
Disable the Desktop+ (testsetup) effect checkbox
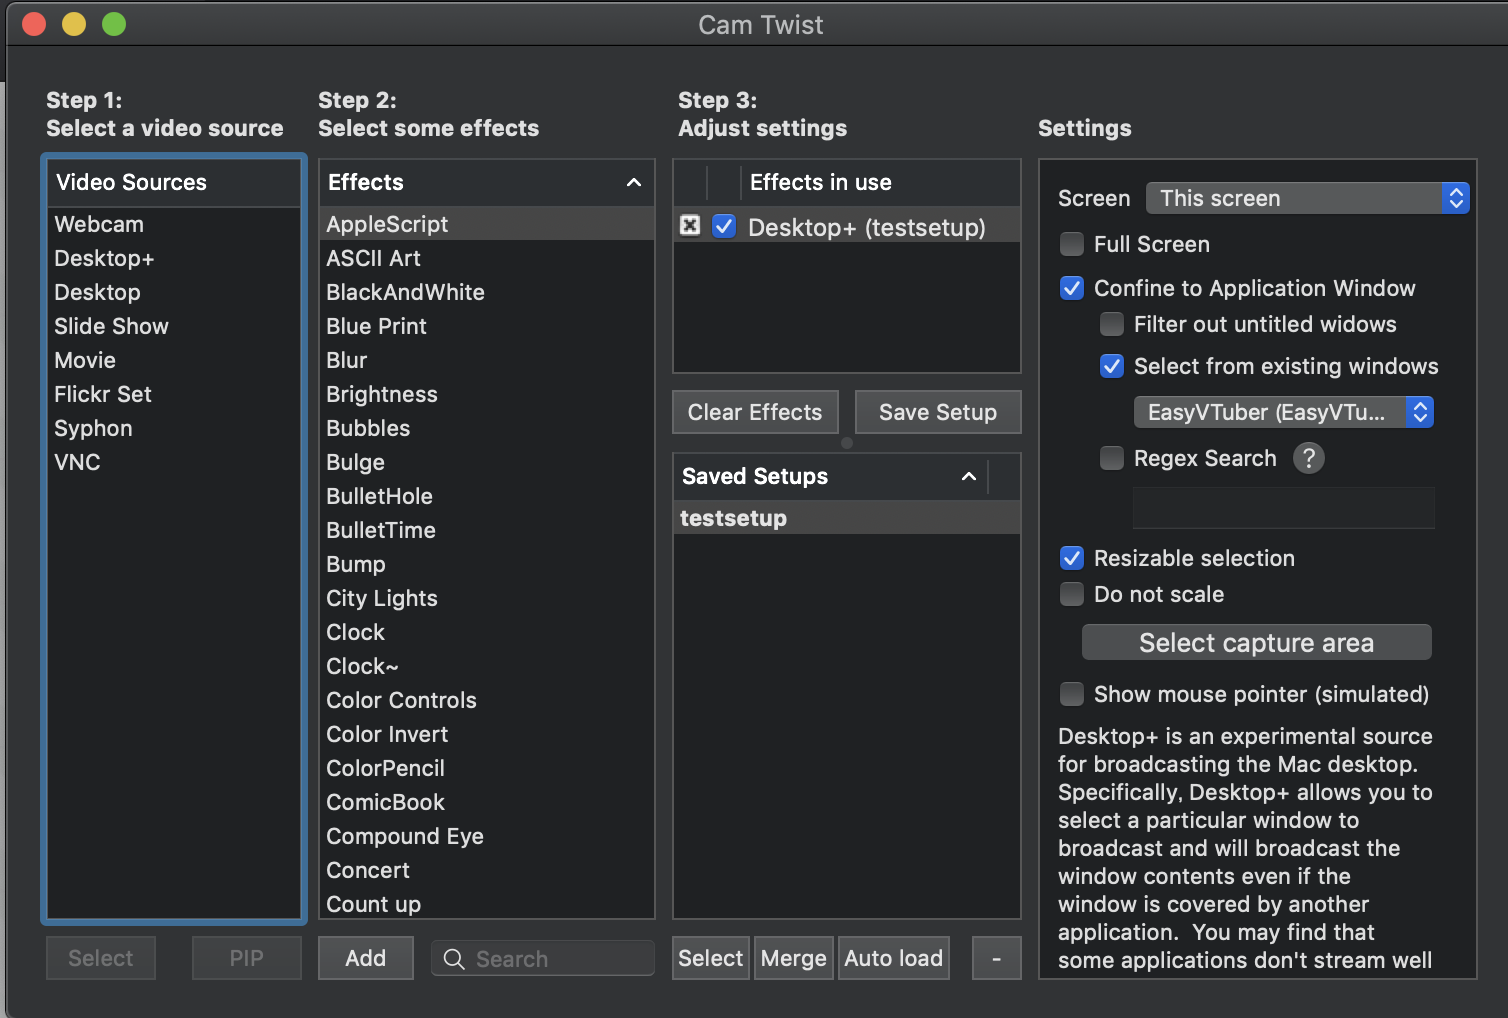tap(724, 226)
